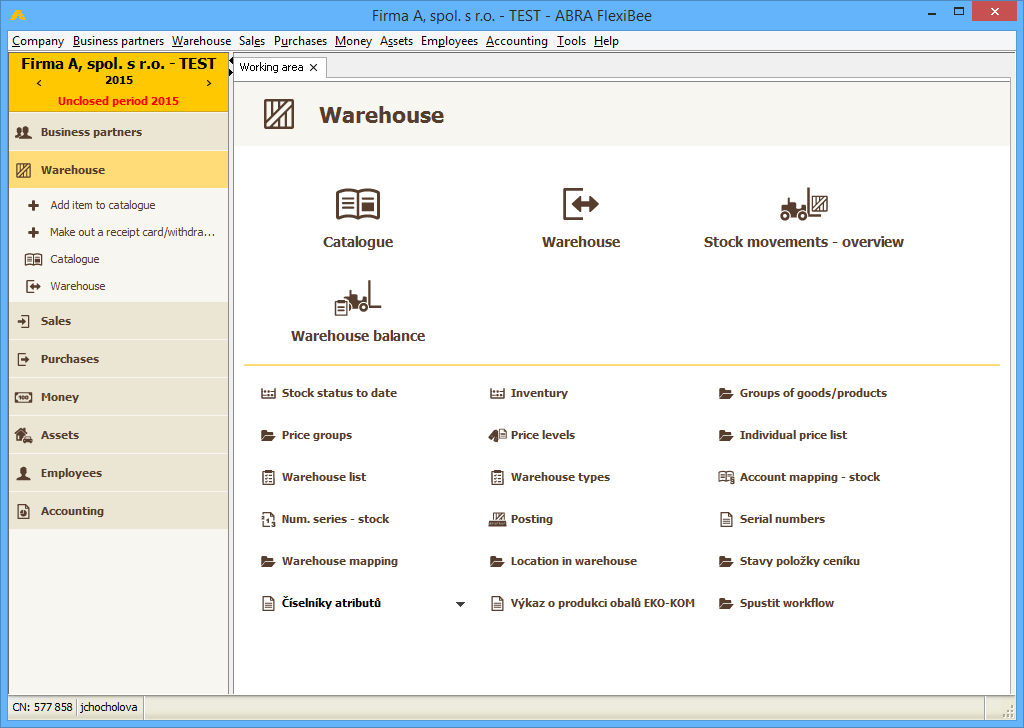Click the plus icon for Make out a receipt card

pyautogui.click(x=33, y=232)
